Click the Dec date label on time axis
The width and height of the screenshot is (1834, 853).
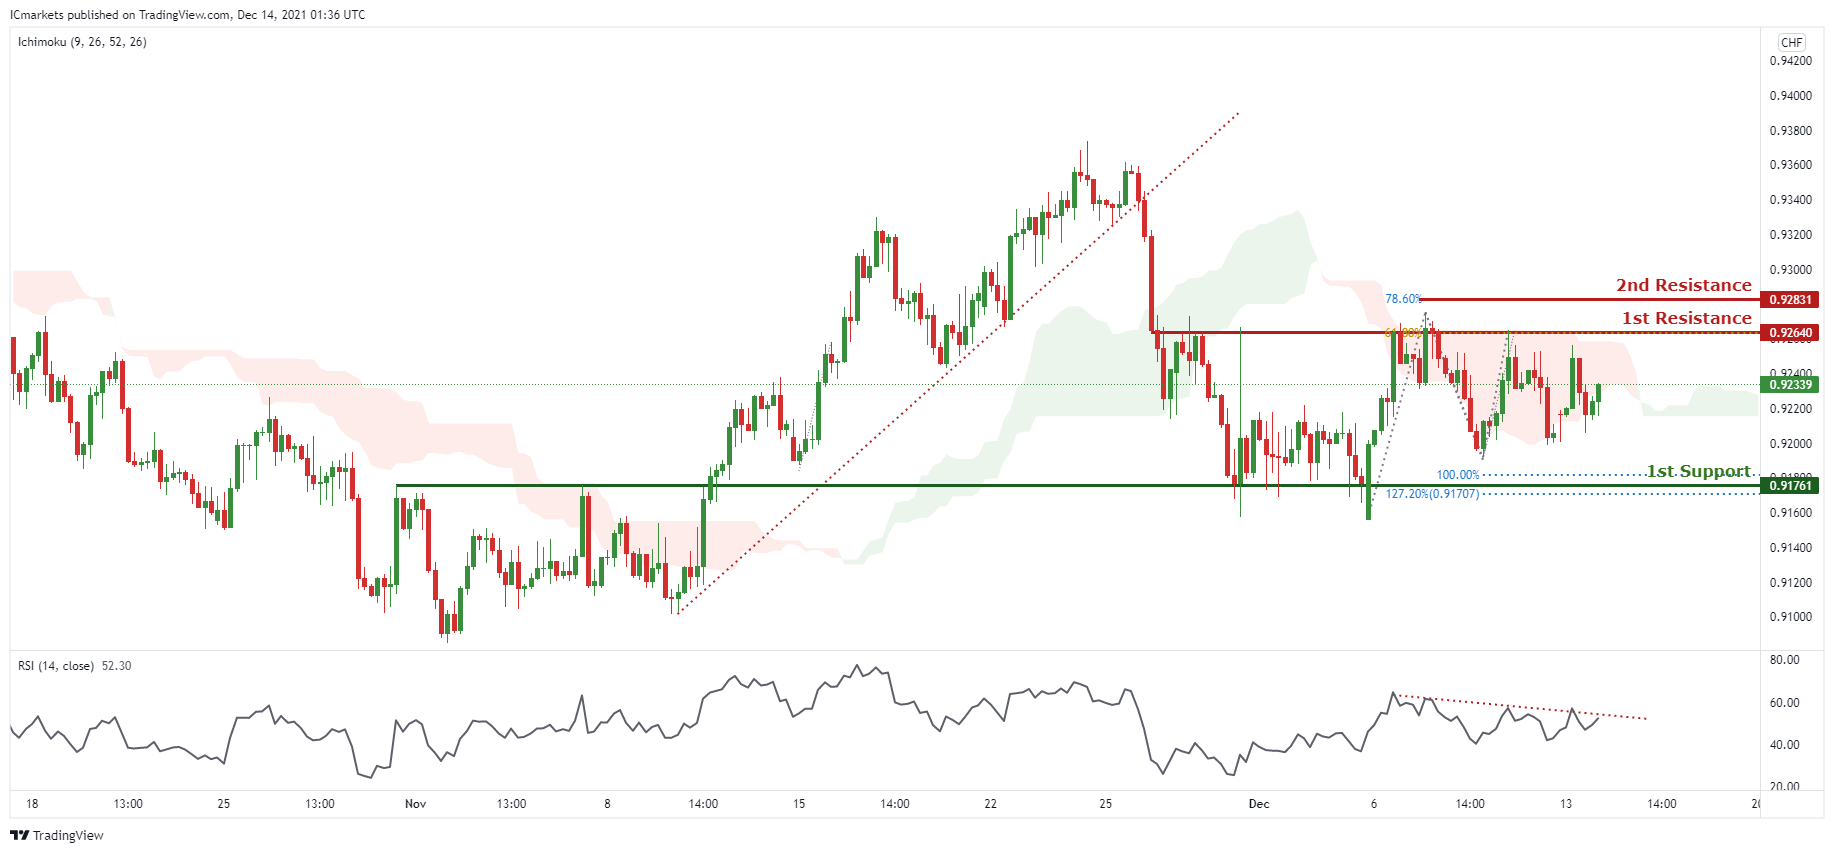[1259, 804]
